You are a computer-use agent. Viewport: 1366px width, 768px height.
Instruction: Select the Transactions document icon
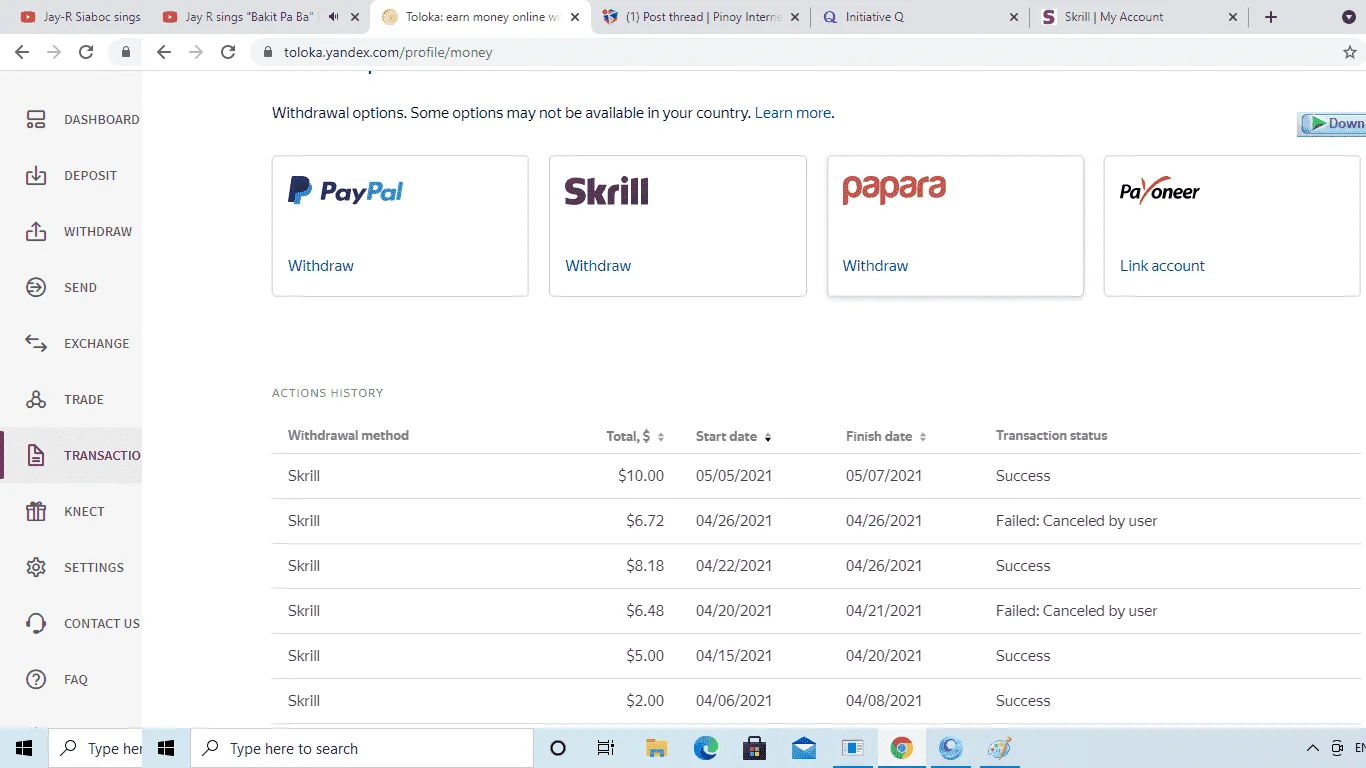36,456
